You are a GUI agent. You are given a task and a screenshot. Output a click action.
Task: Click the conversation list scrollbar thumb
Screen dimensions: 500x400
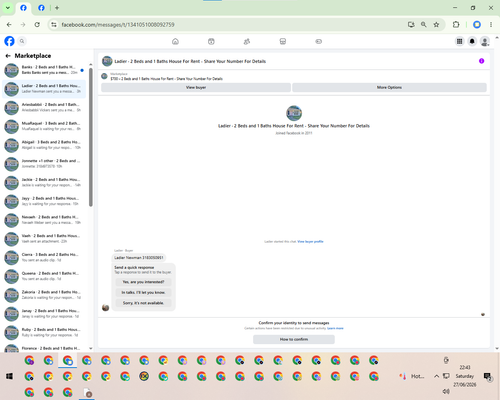pyautogui.click(x=91, y=137)
